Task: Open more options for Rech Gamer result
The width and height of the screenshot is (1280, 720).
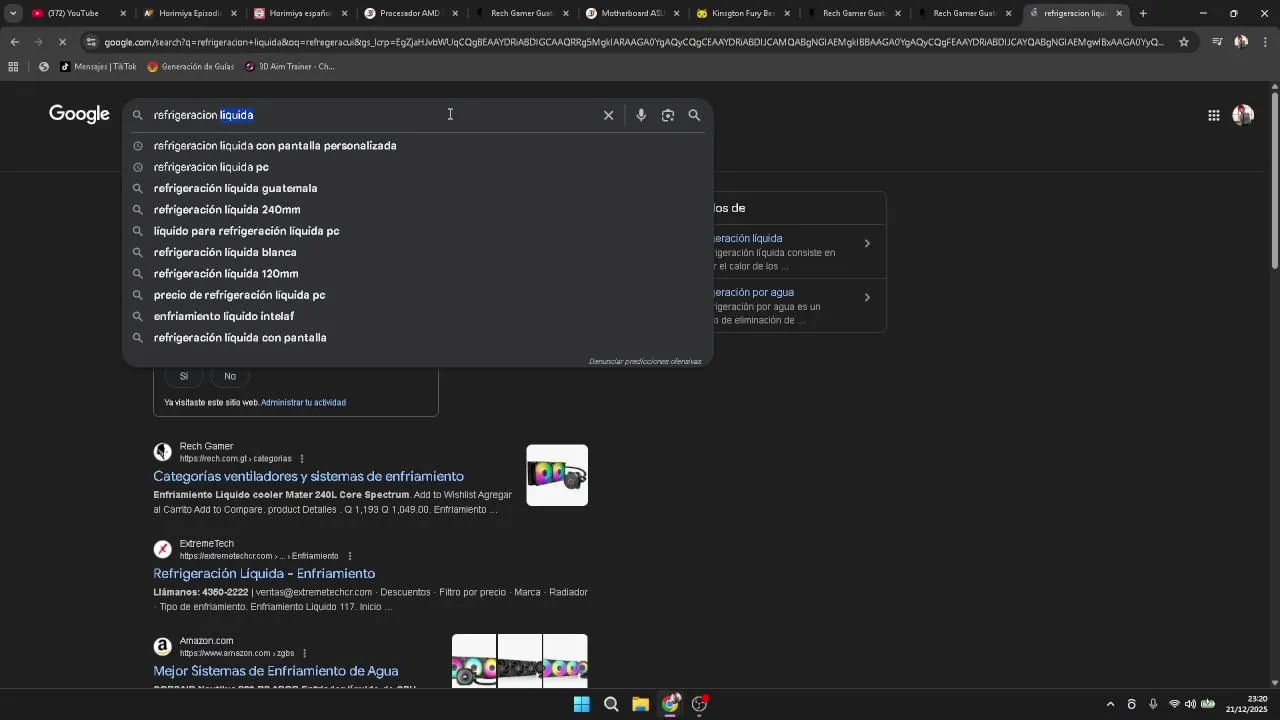Action: click(302, 459)
